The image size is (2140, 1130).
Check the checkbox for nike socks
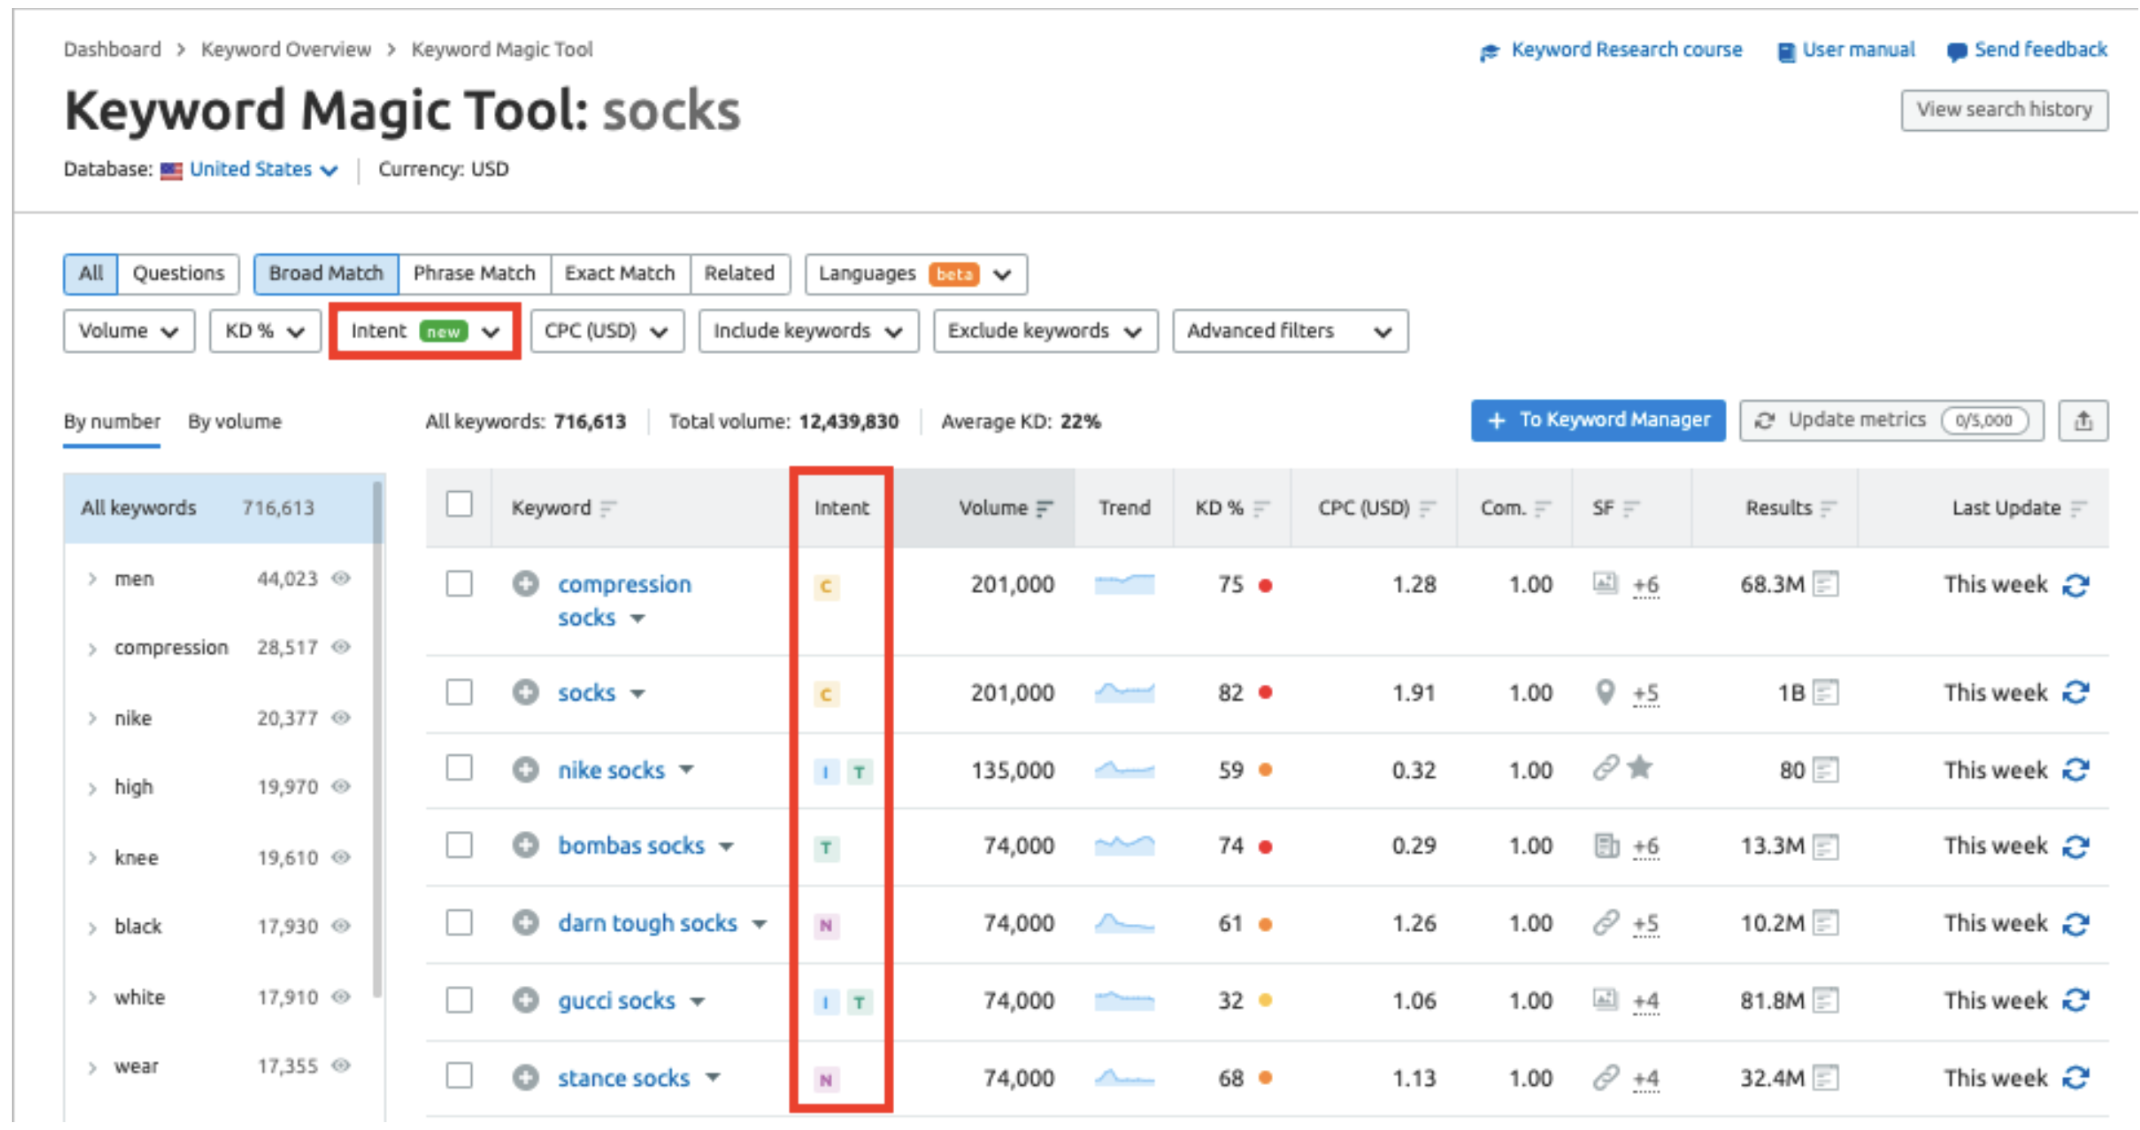(x=459, y=768)
